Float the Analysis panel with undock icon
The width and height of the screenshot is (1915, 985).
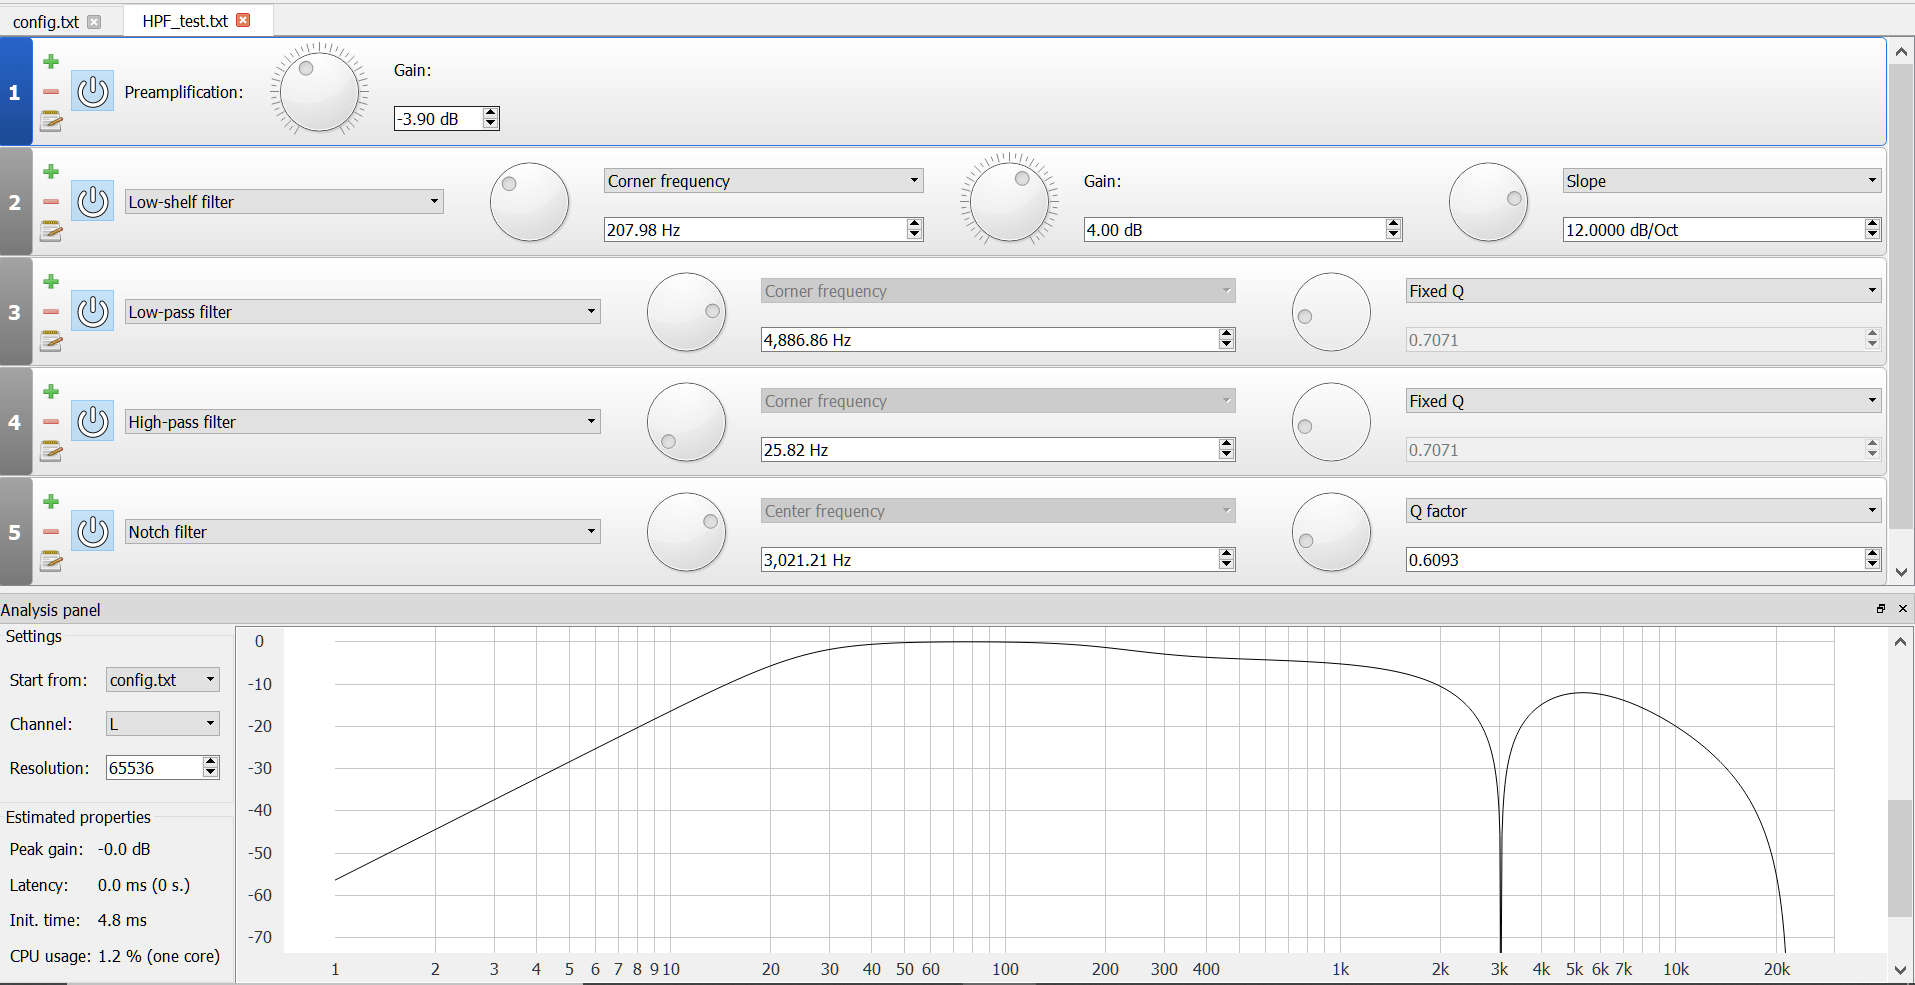1881,609
